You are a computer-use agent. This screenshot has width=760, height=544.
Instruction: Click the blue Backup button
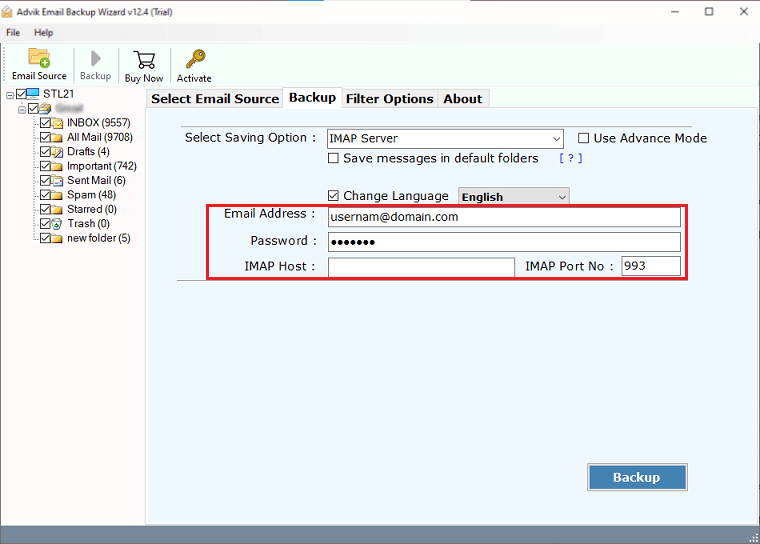[637, 477]
